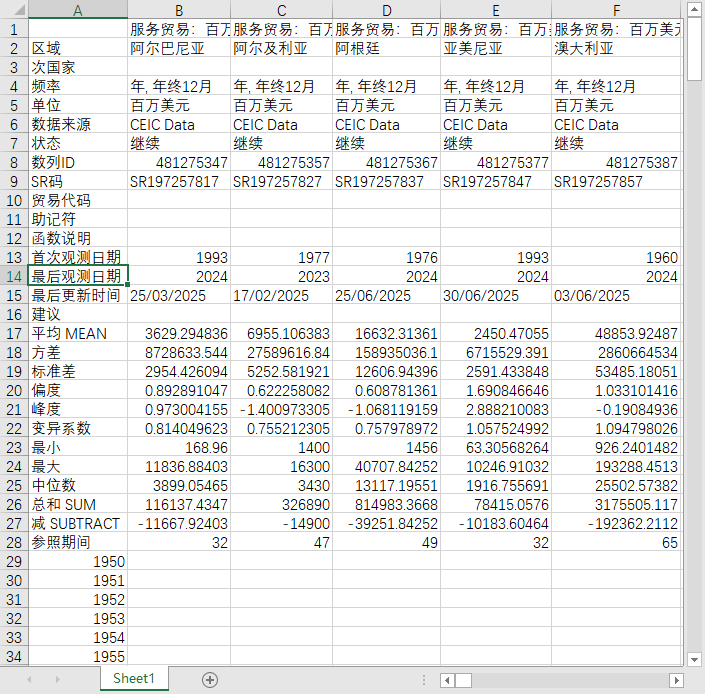Select column B header

coord(179,10)
